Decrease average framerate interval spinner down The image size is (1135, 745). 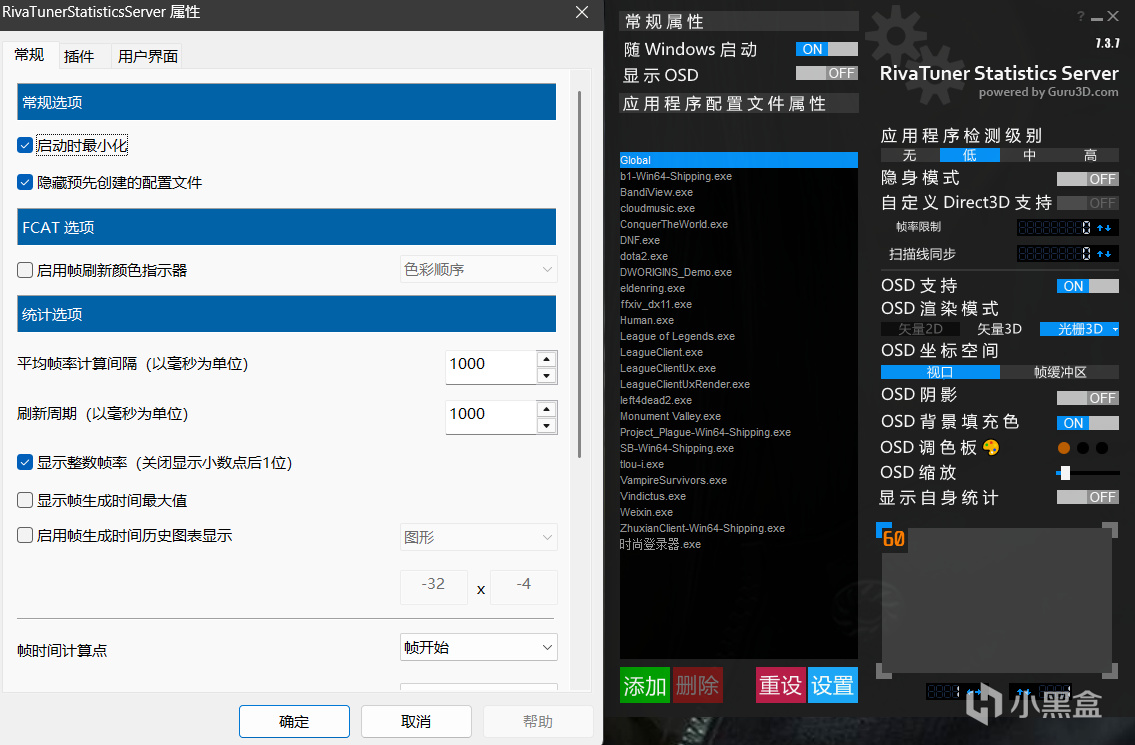547,375
